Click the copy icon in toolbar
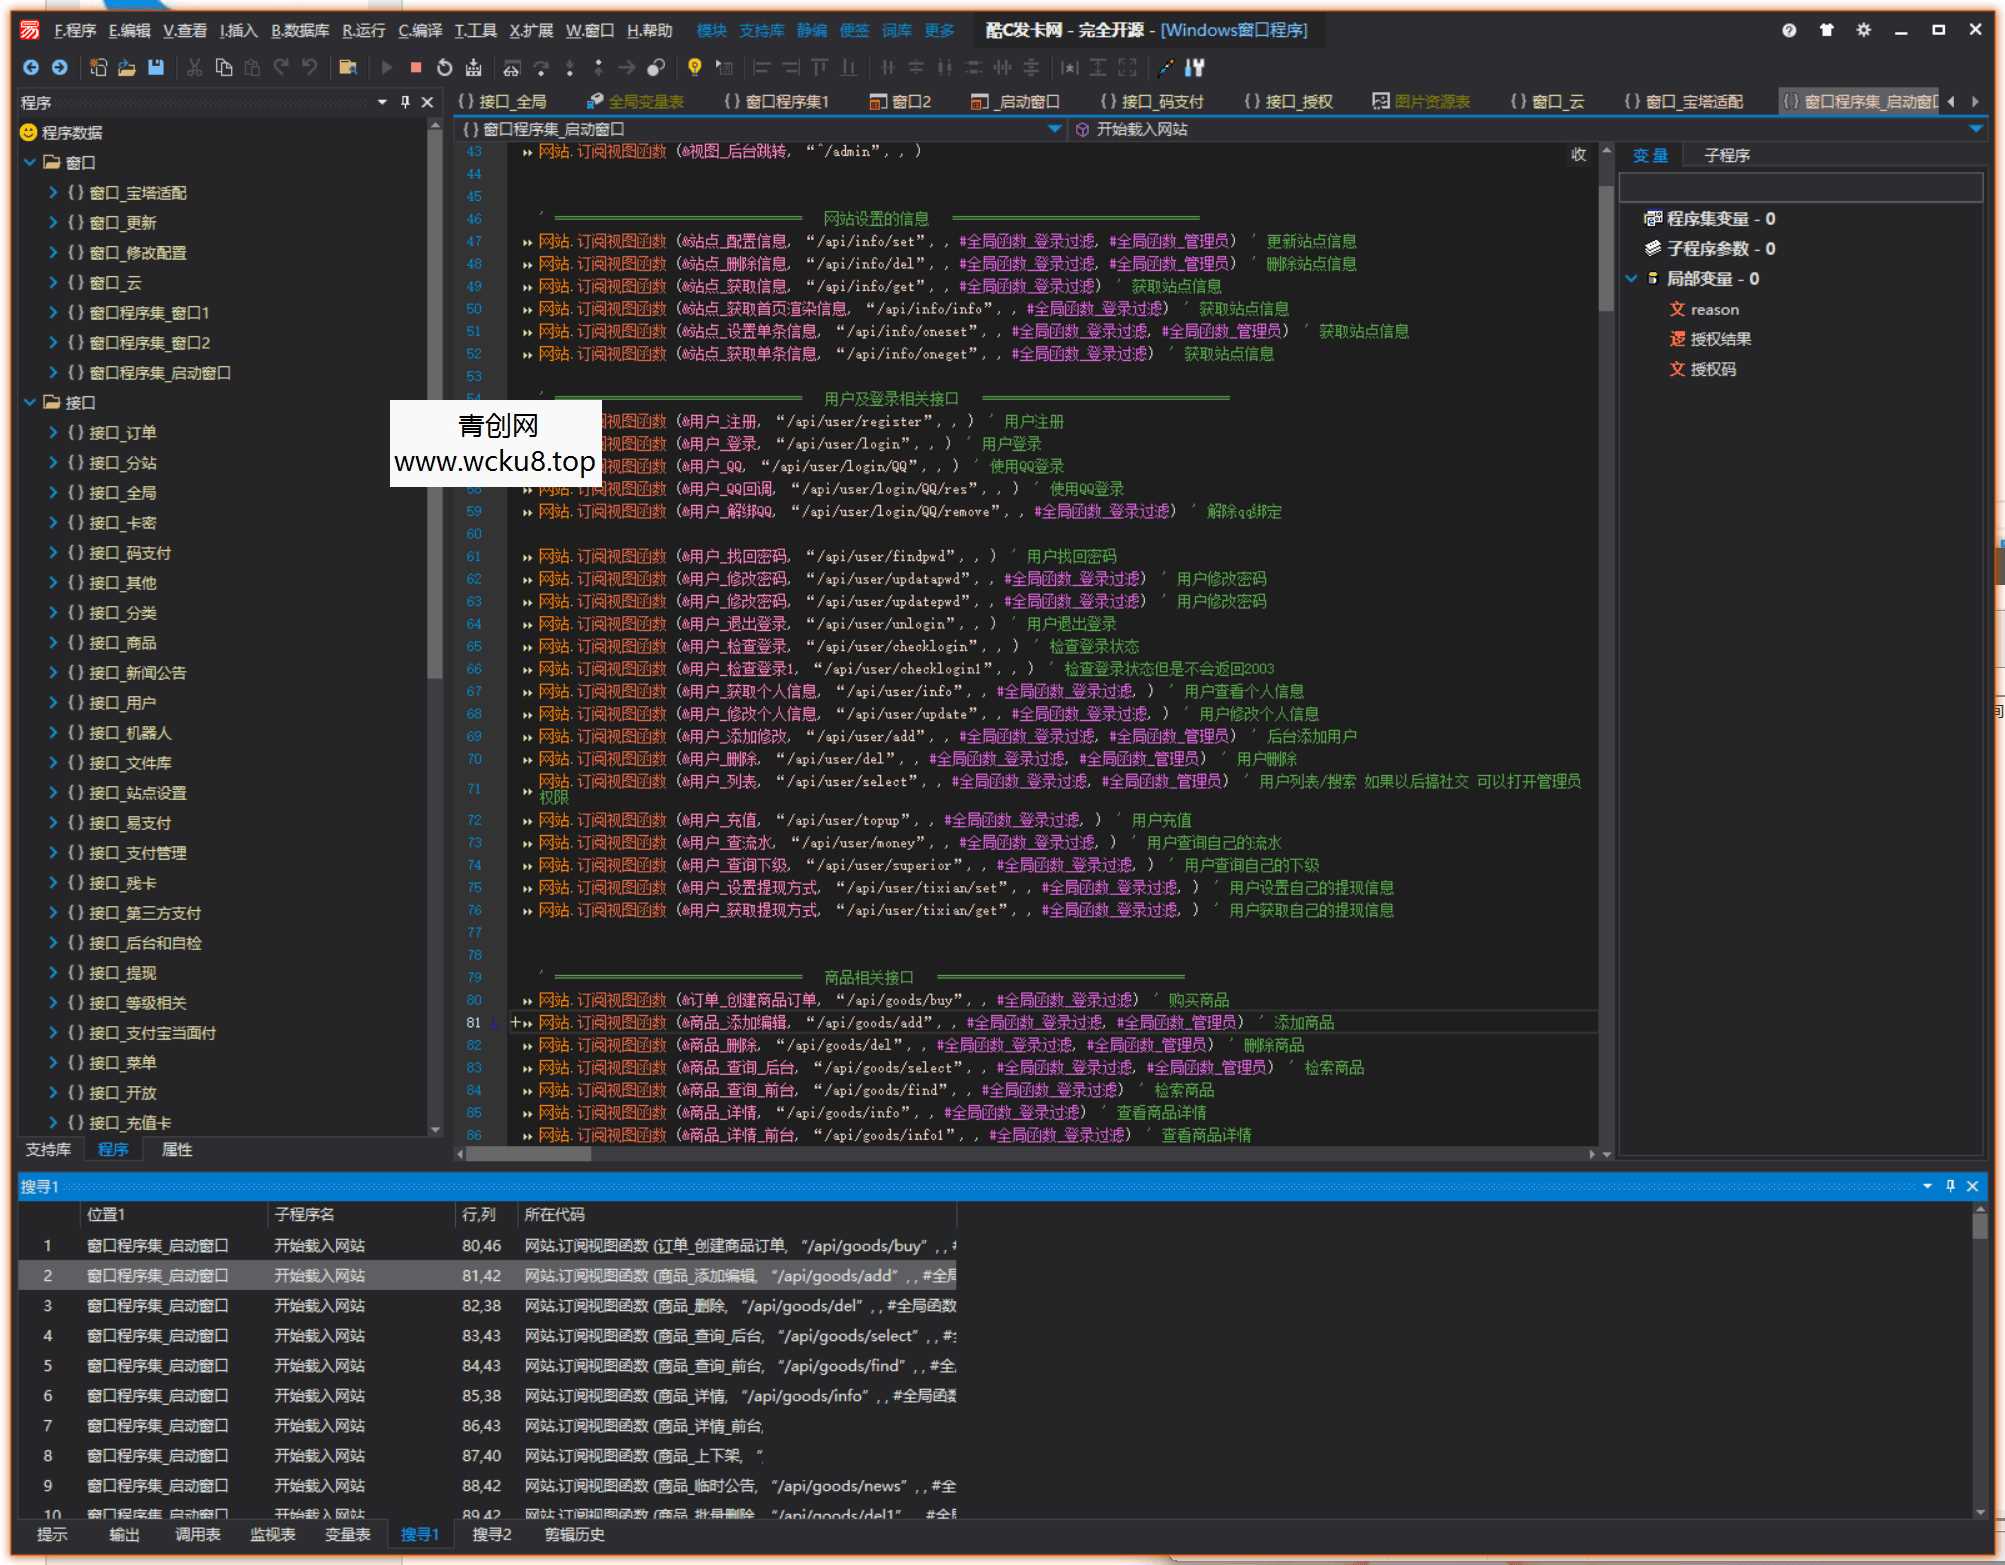 coord(224,67)
